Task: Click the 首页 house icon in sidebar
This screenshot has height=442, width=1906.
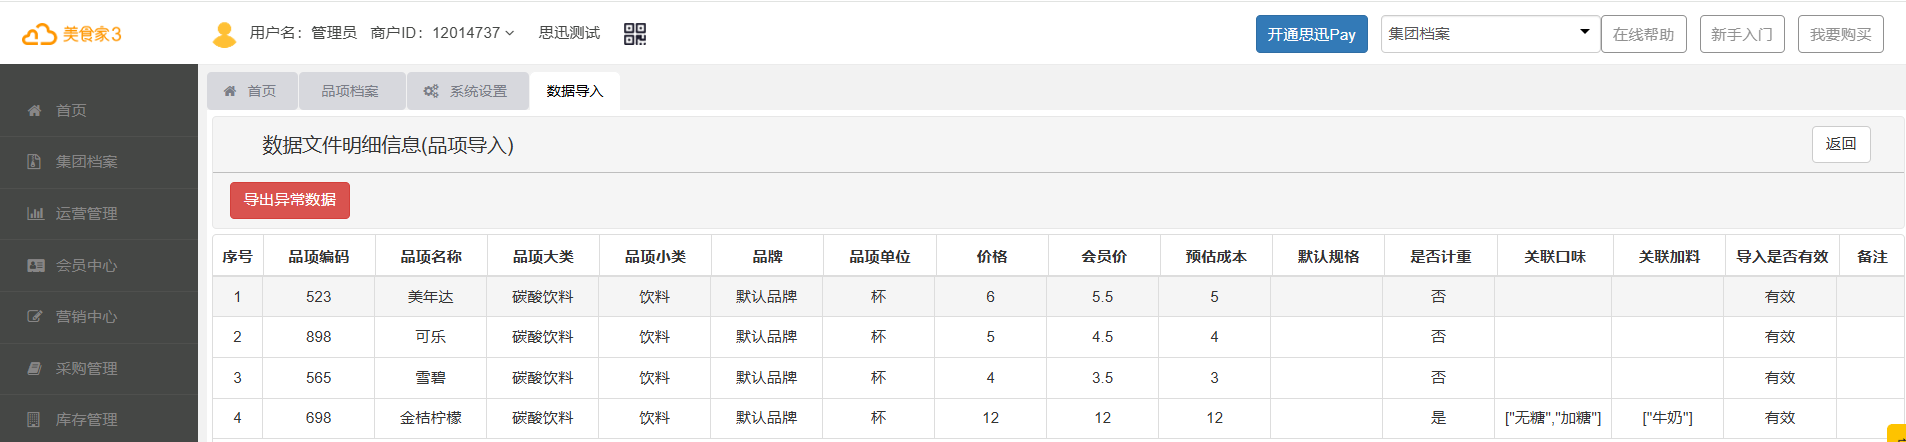Action: (x=35, y=110)
